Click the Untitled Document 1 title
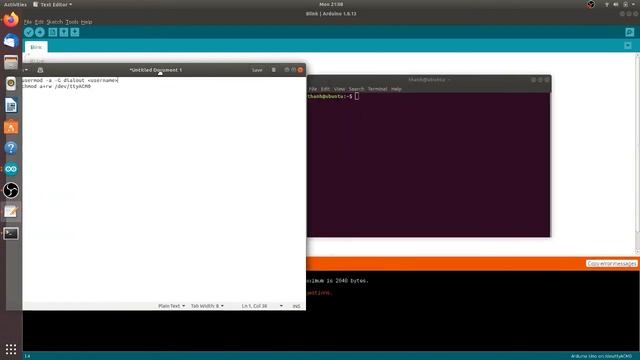The image size is (640, 360). tap(156, 70)
